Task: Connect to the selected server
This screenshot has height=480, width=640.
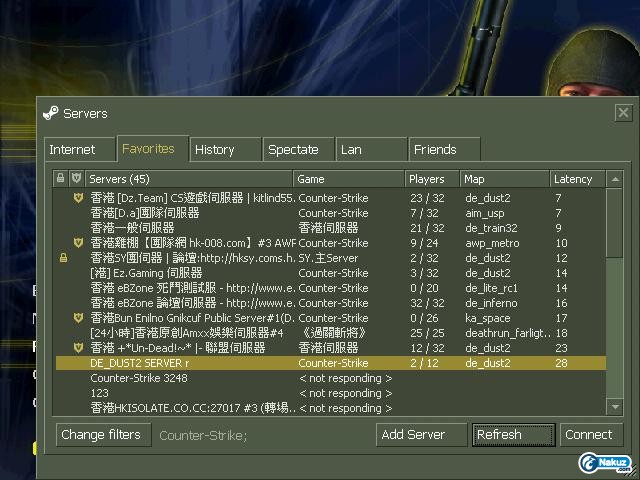Action: pyautogui.click(x=588, y=435)
